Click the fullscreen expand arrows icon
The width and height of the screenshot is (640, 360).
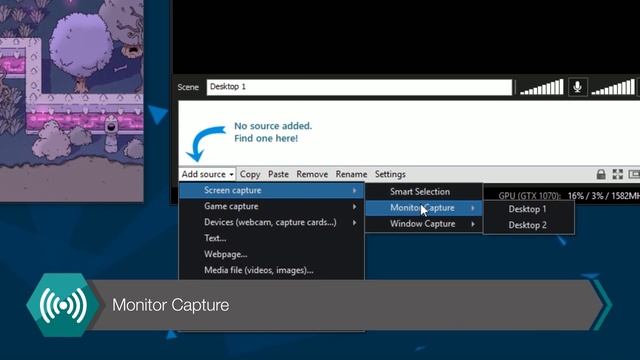618,174
